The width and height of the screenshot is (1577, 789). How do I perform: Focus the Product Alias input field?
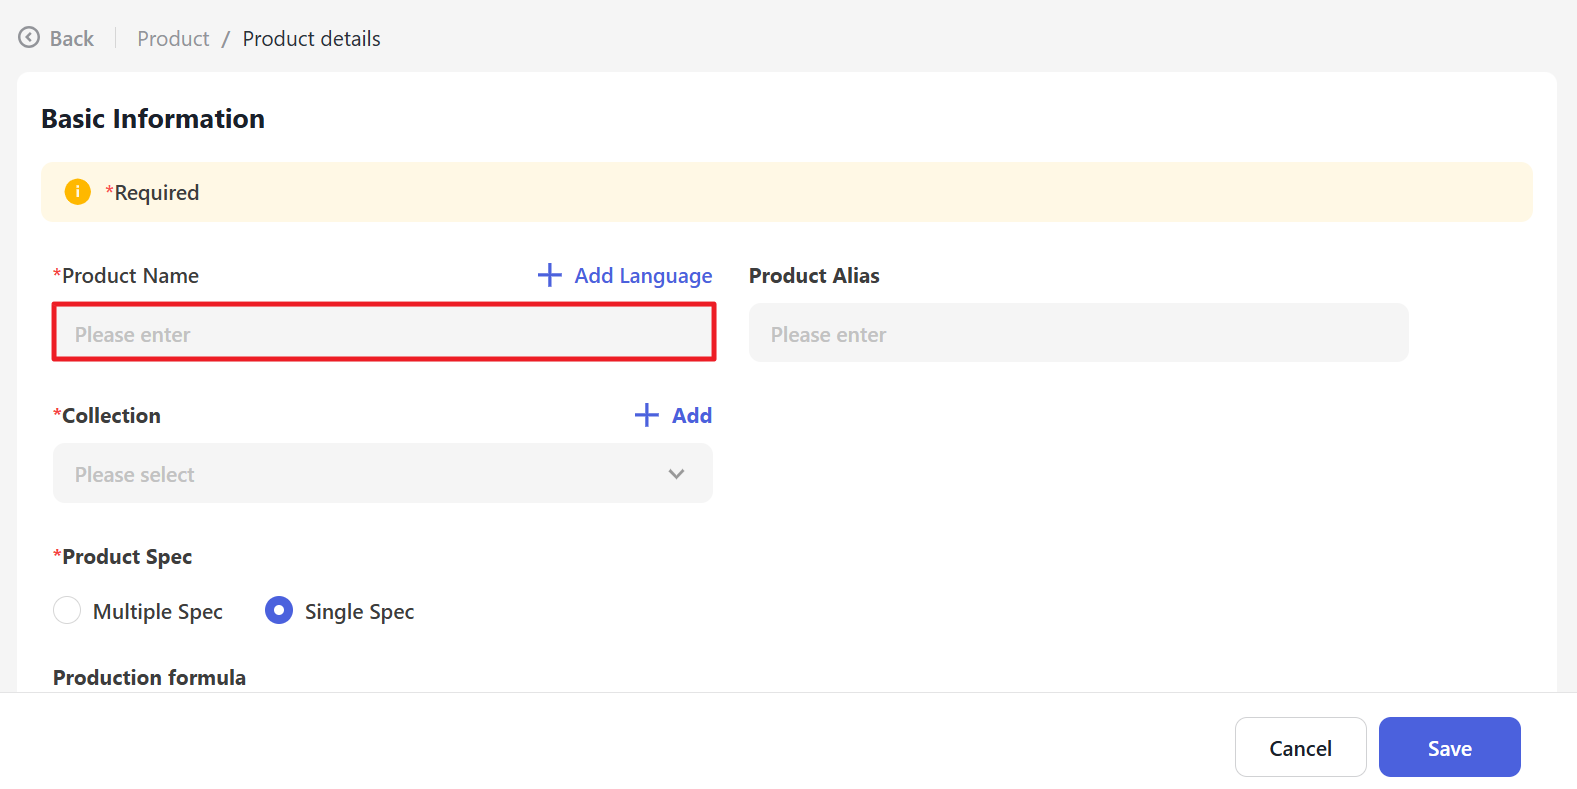(x=1078, y=333)
